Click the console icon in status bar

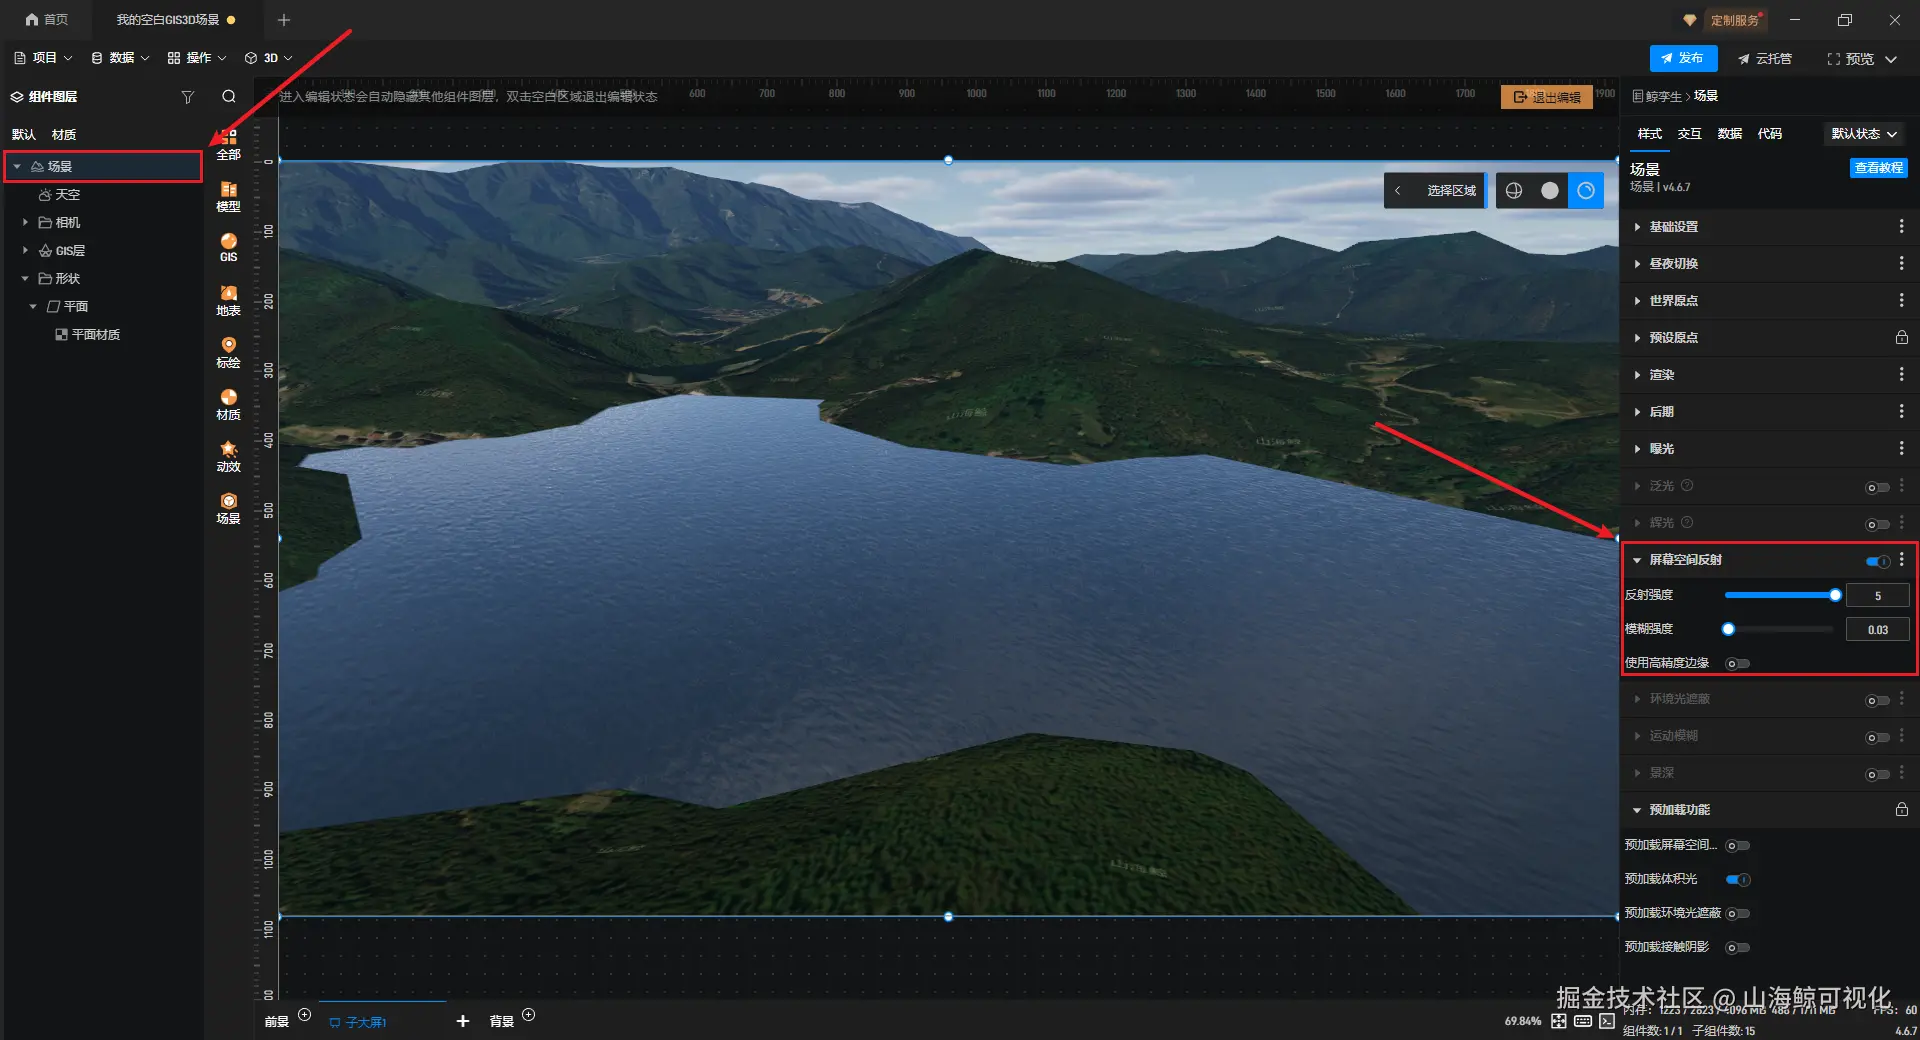point(1607,1021)
